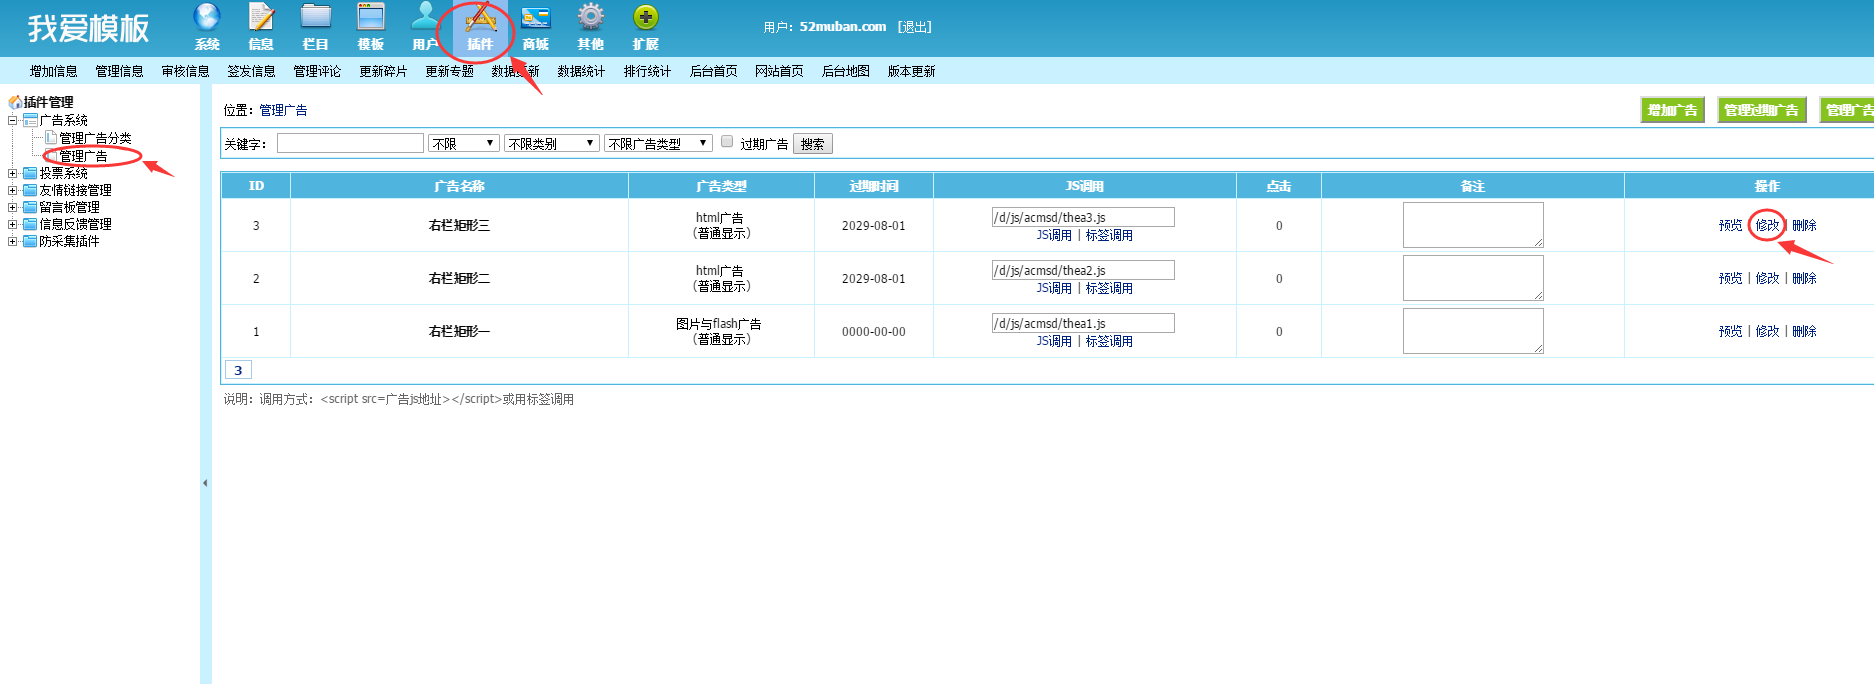This screenshot has width=1874, height=684.
Task: Open the 用户 (User) icon
Action: point(426,17)
